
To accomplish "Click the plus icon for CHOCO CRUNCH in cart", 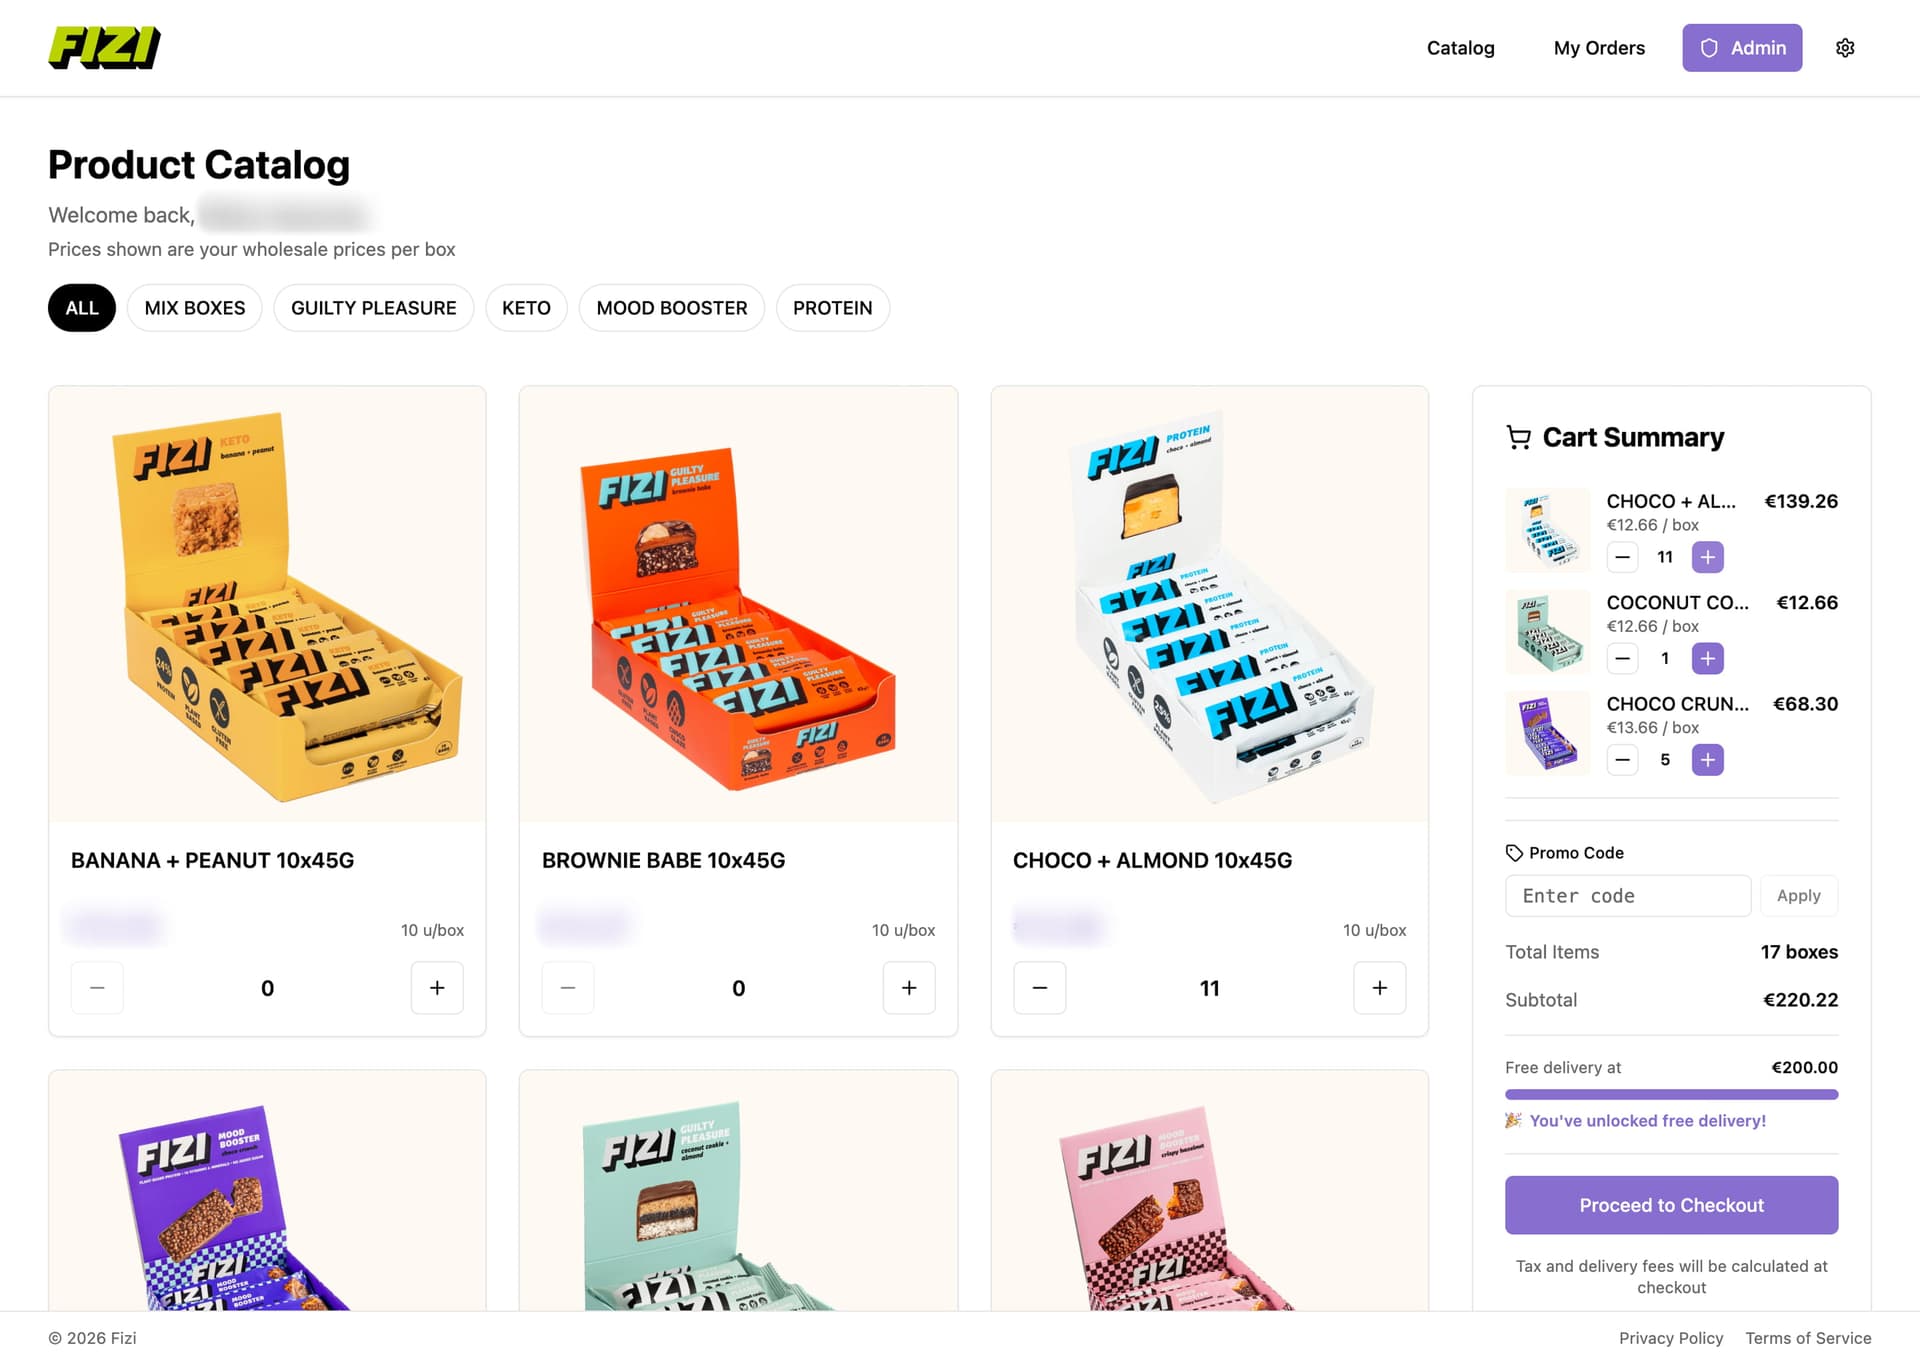I will [1708, 760].
